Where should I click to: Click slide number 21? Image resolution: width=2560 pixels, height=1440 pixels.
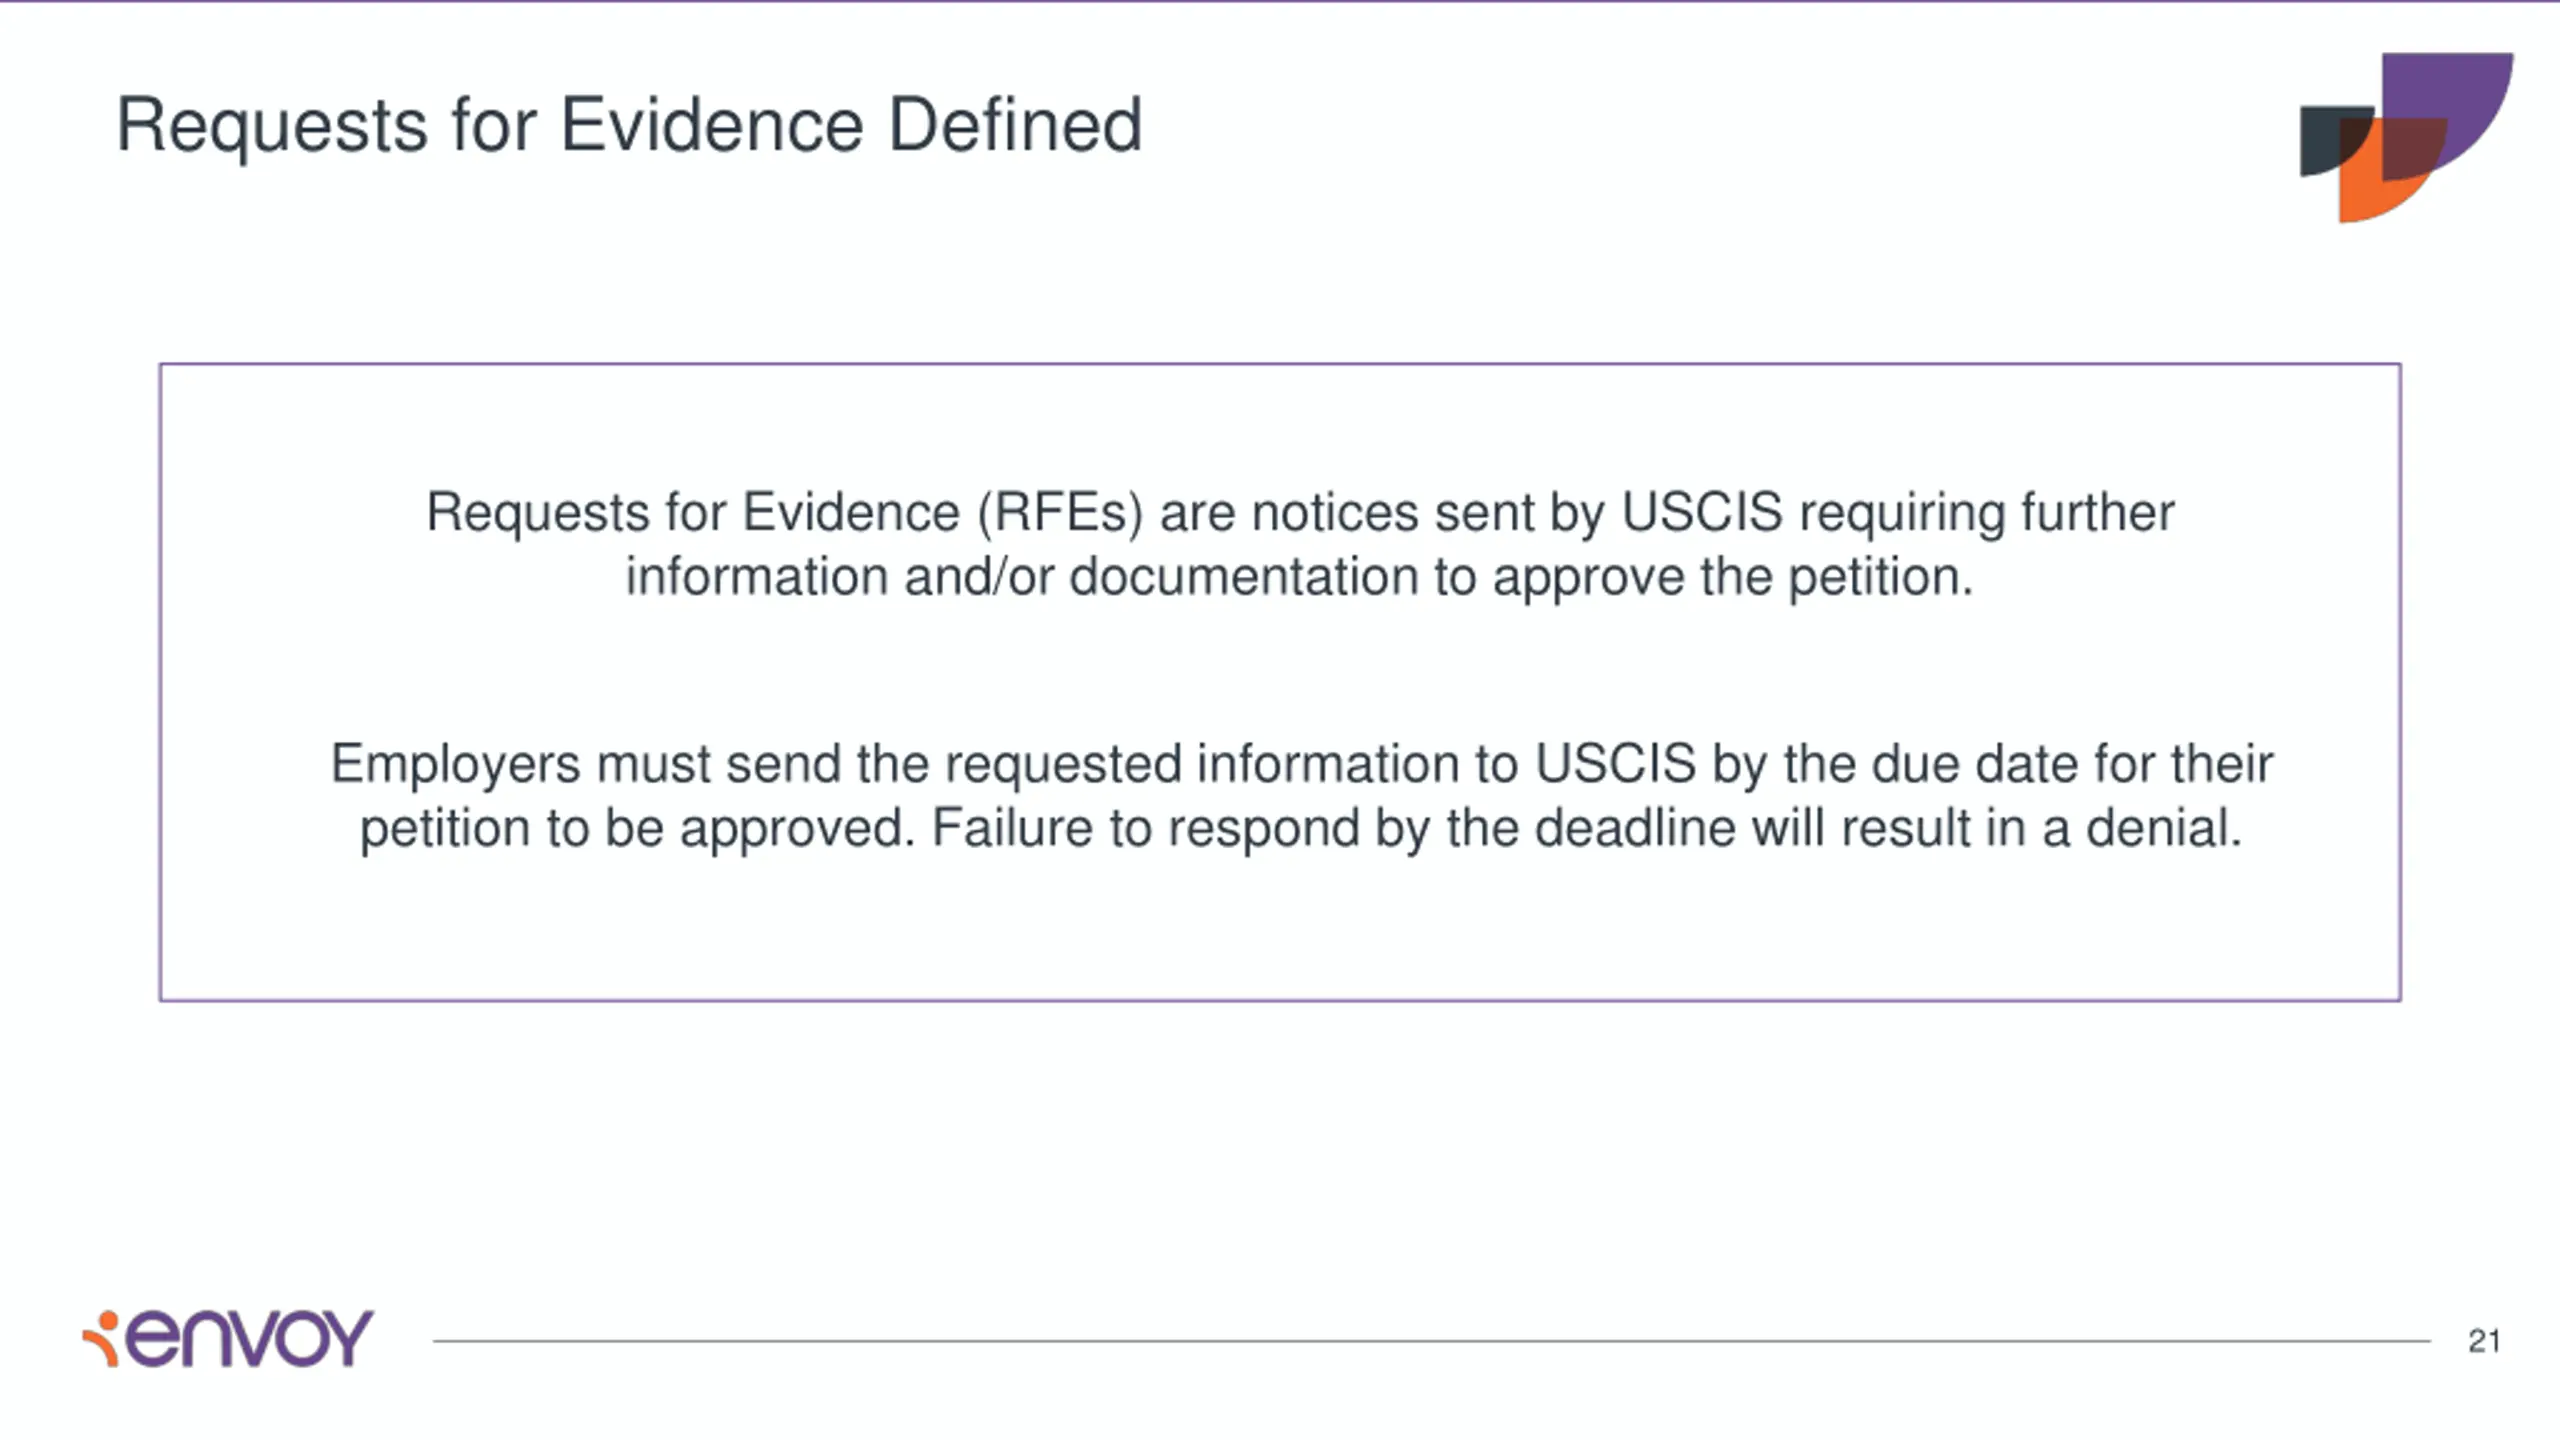(2484, 1341)
